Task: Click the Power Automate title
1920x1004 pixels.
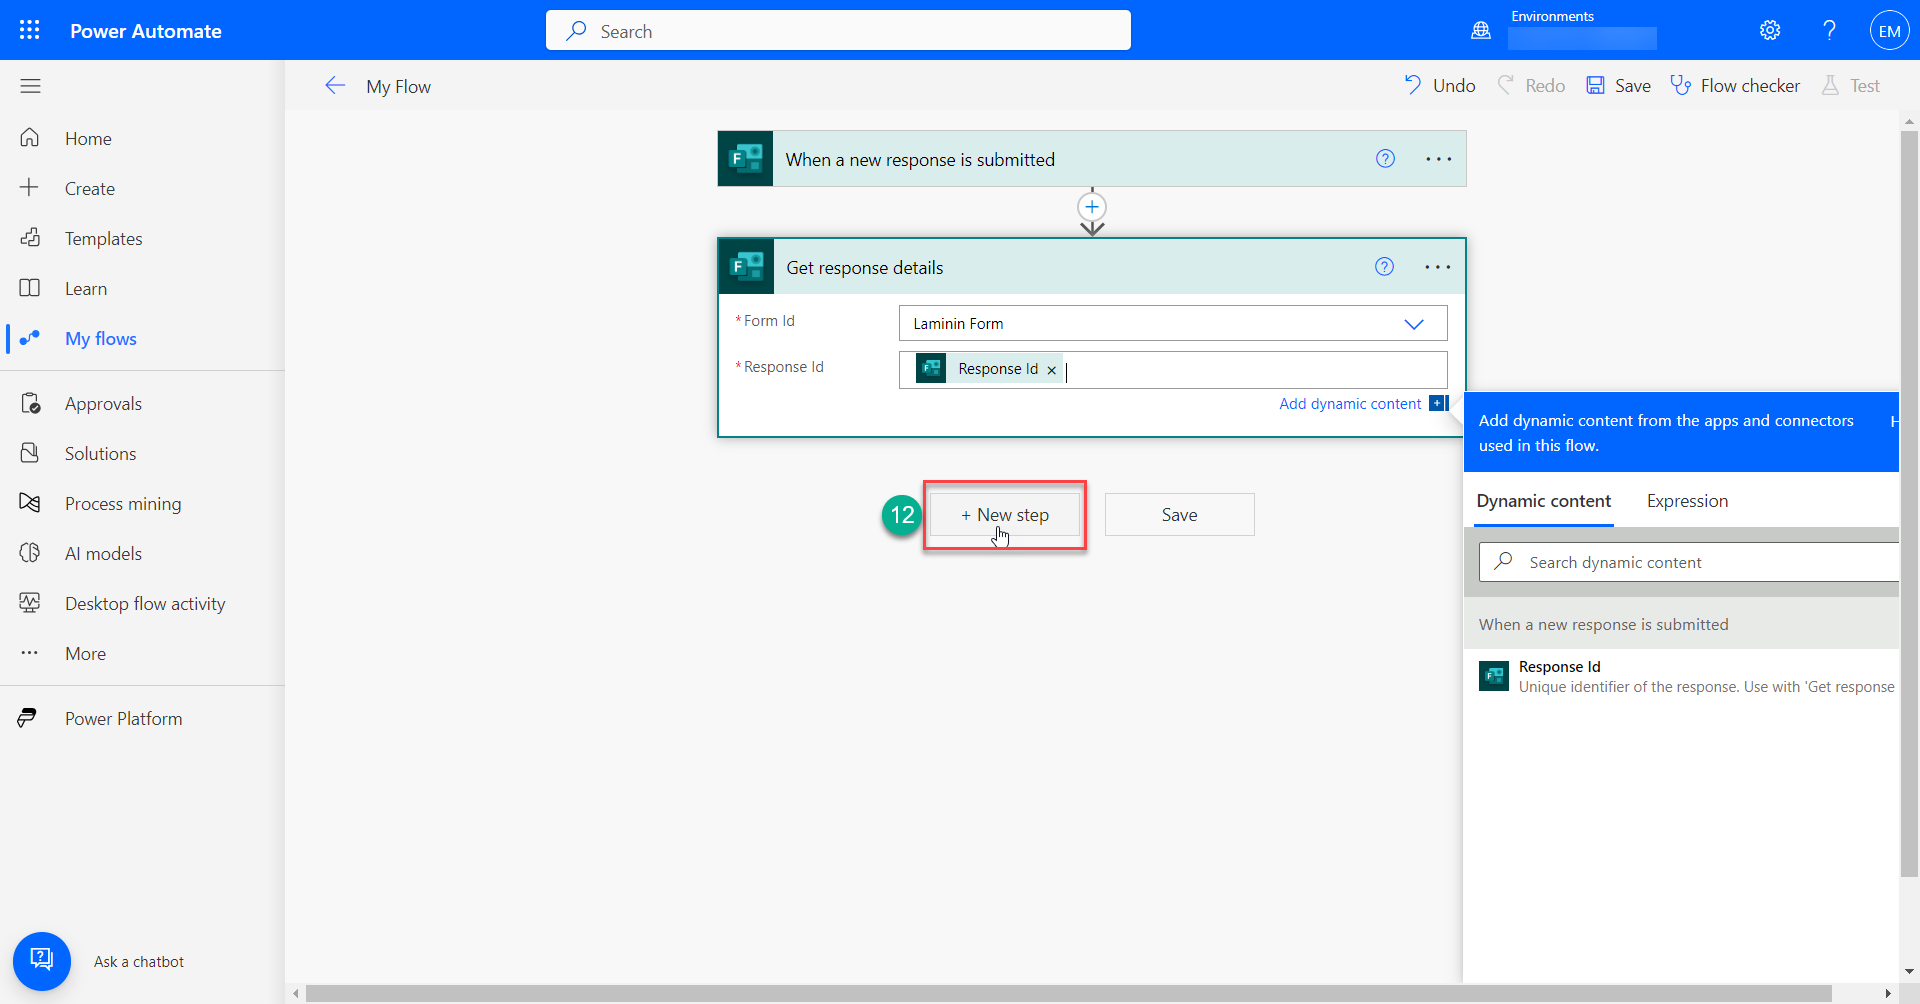Action: [x=146, y=31]
